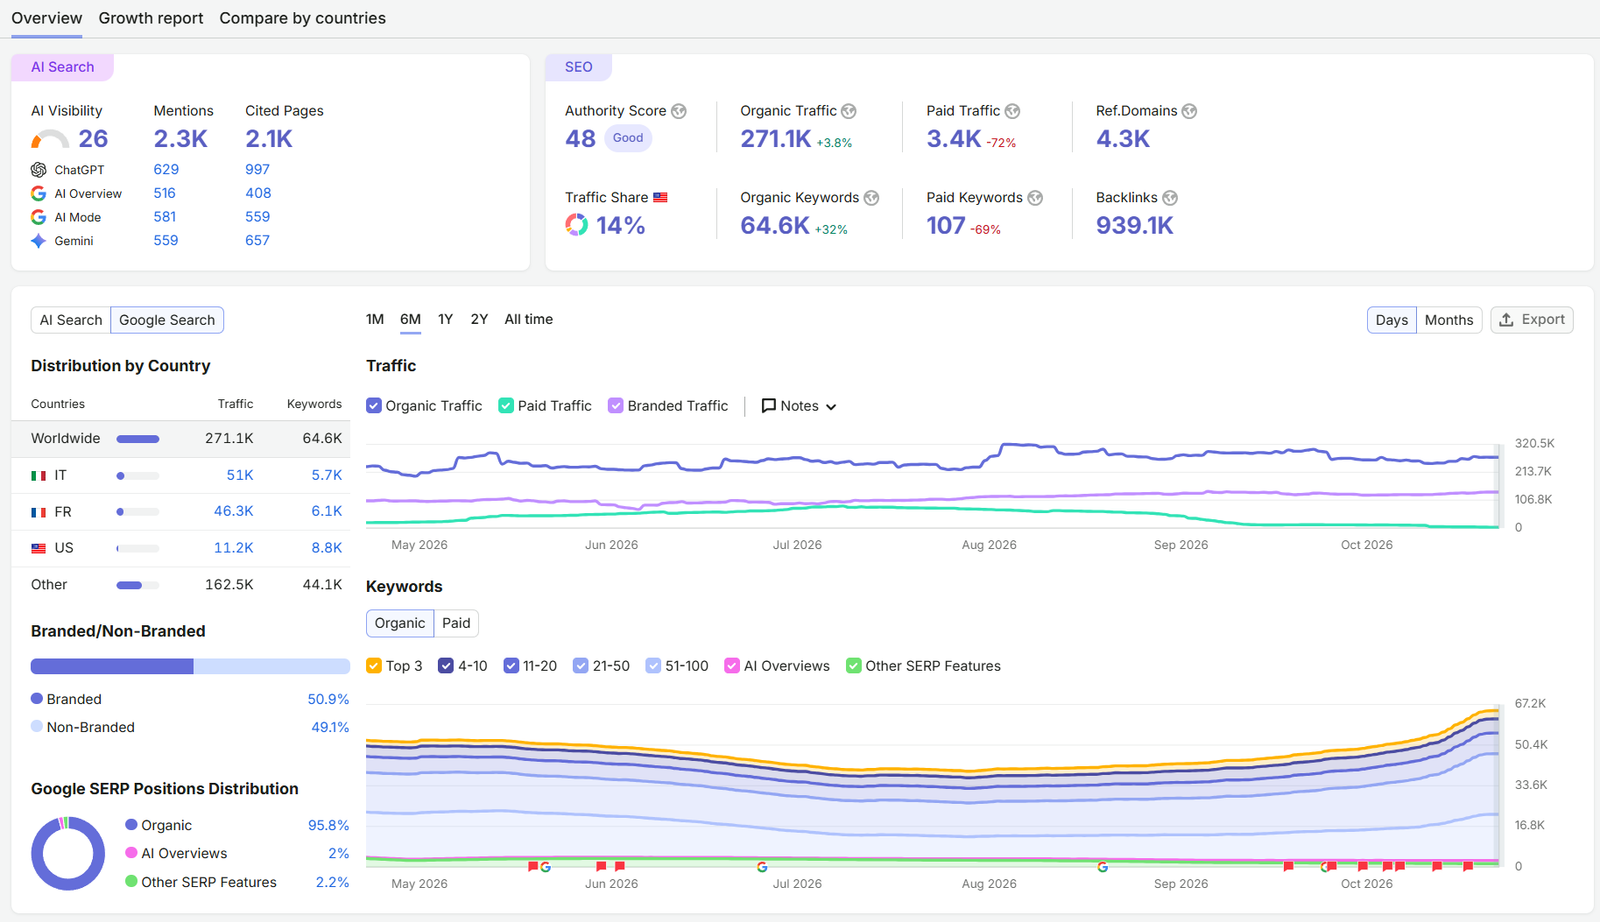
Task: Click the France flag icon in countries table
Action: (x=39, y=512)
